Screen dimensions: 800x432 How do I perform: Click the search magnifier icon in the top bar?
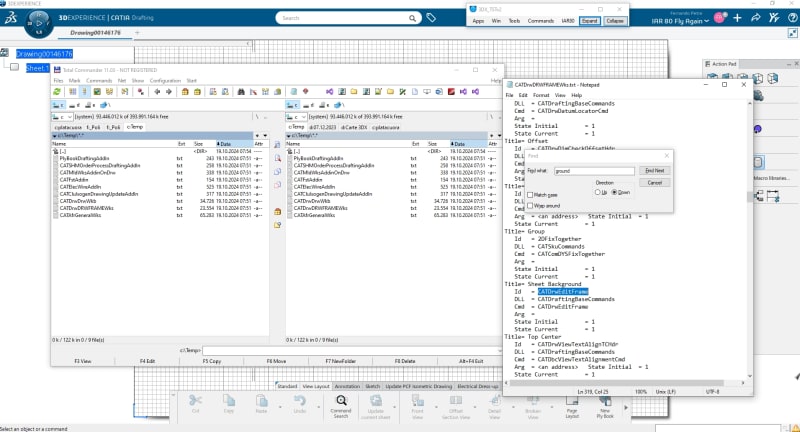click(x=412, y=18)
